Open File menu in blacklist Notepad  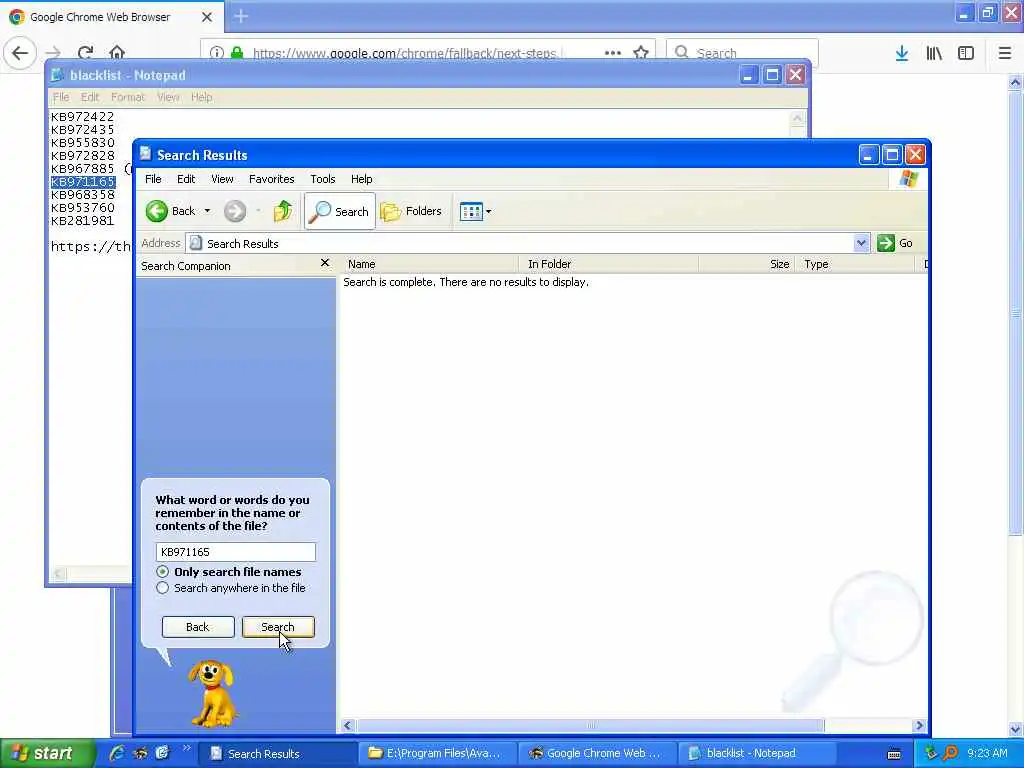tap(61, 97)
